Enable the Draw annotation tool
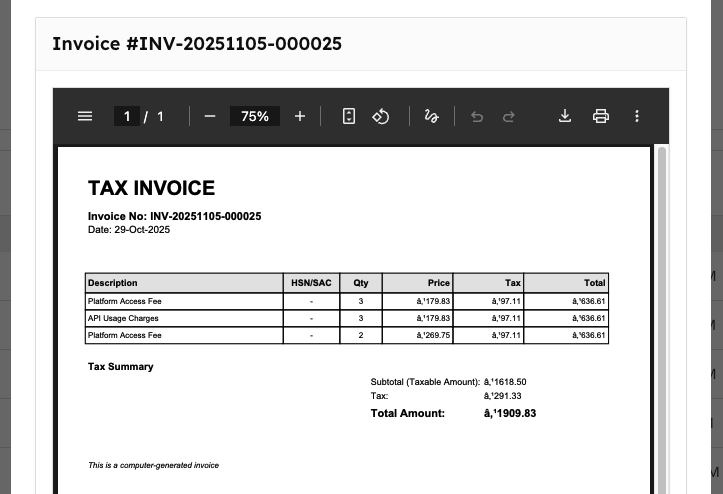This screenshot has height=494, width=723. pyautogui.click(x=431, y=116)
